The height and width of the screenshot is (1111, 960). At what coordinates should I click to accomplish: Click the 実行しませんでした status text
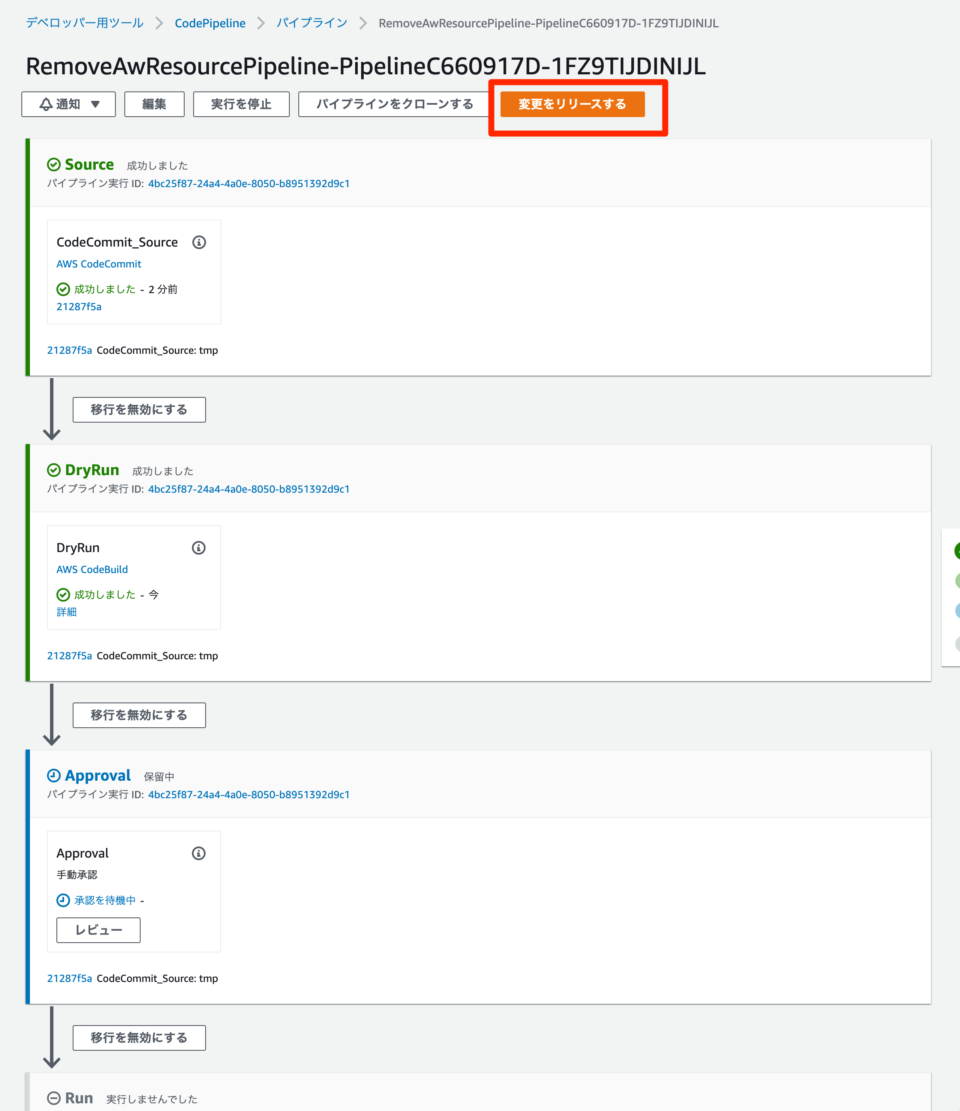(152, 1099)
